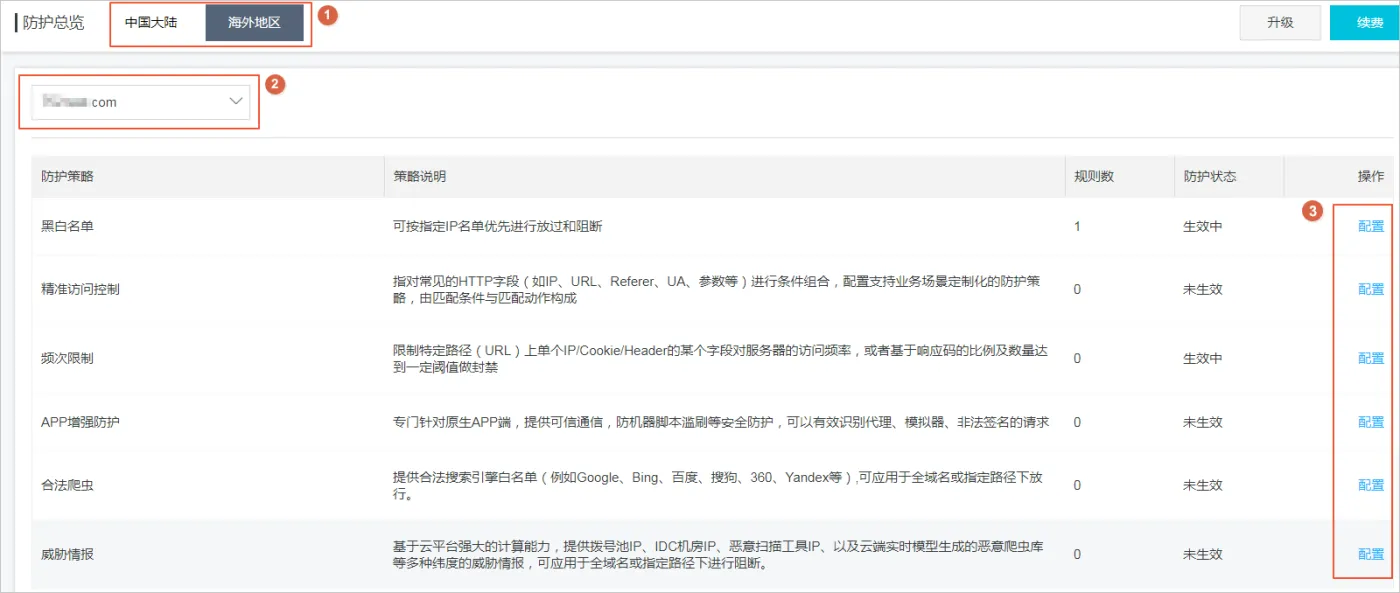1400x593 pixels.
Task: Click the 防护策略 column header
Action: tap(67, 176)
